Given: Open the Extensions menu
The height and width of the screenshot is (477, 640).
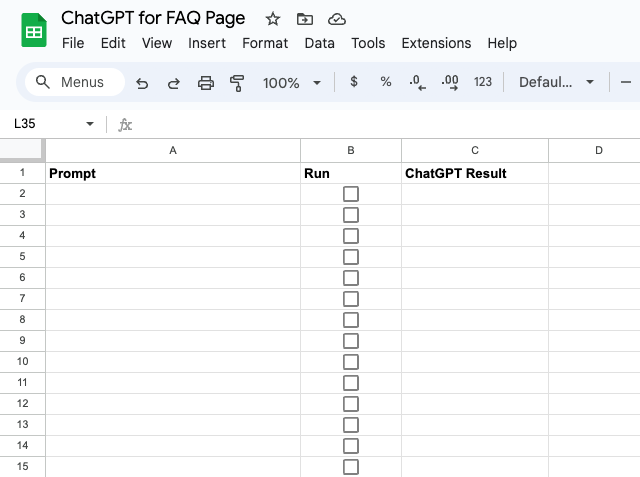Looking at the screenshot, I should pos(436,43).
